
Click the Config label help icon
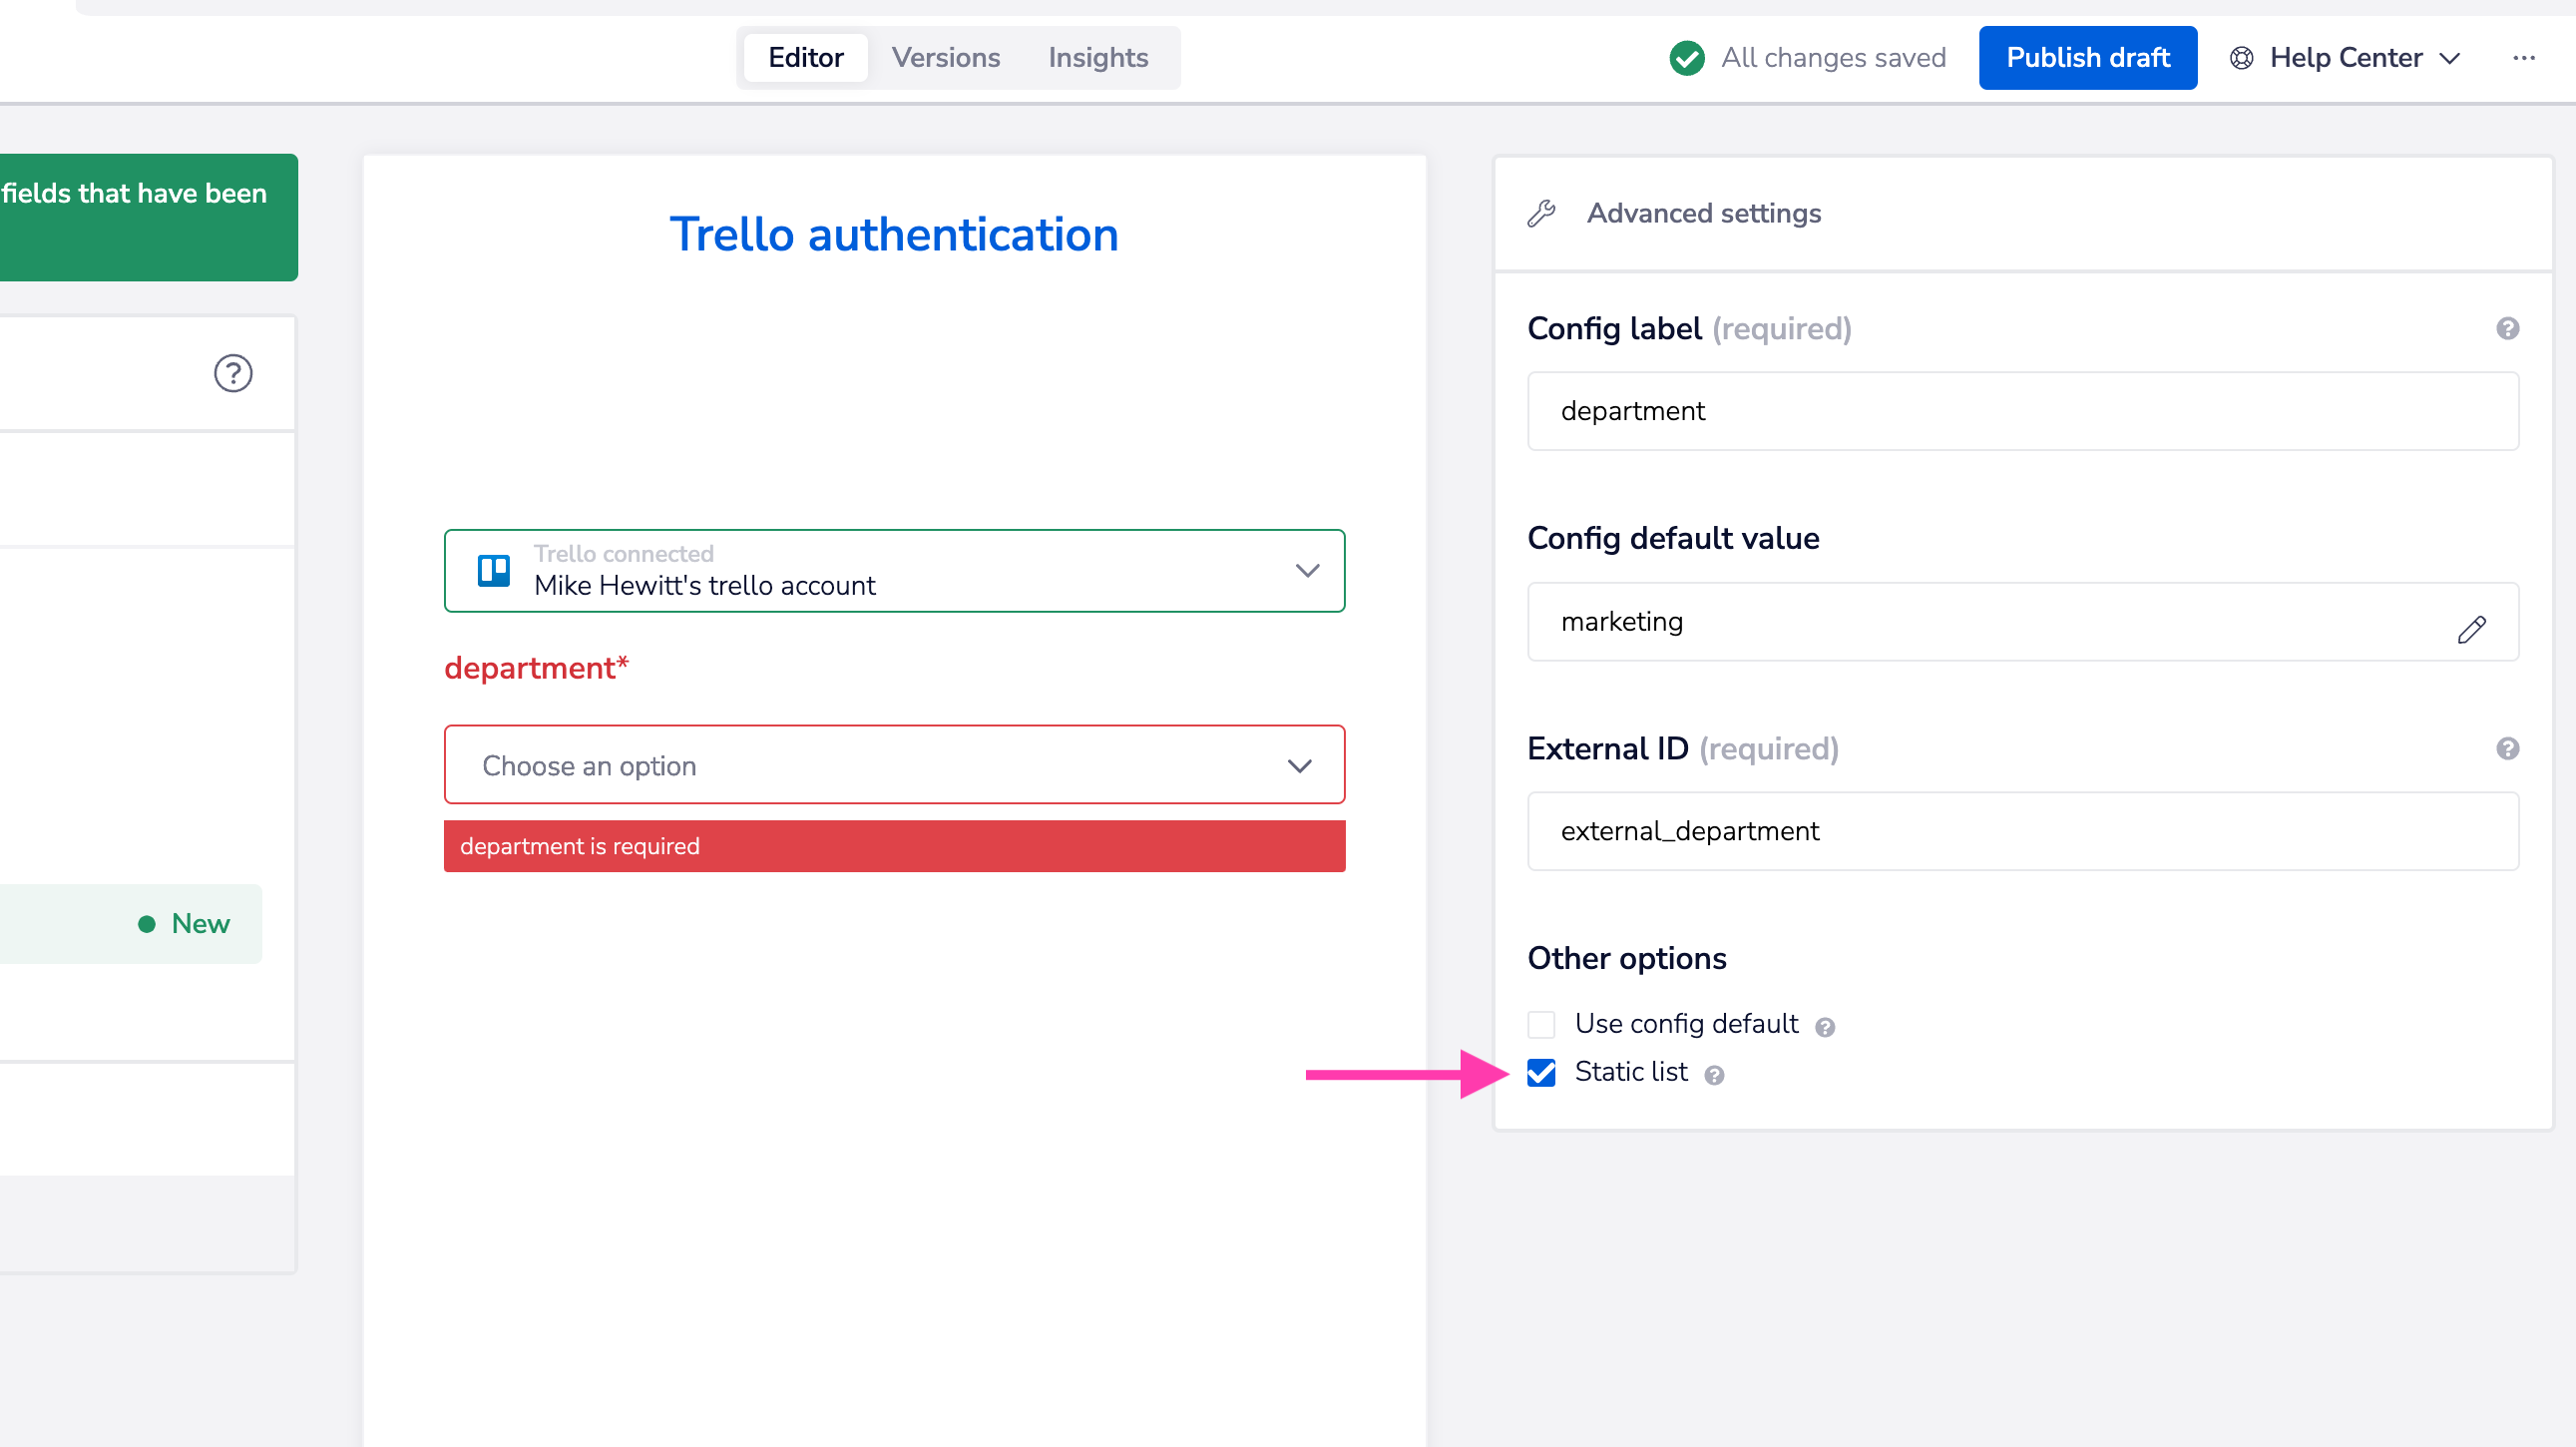point(2506,328)
